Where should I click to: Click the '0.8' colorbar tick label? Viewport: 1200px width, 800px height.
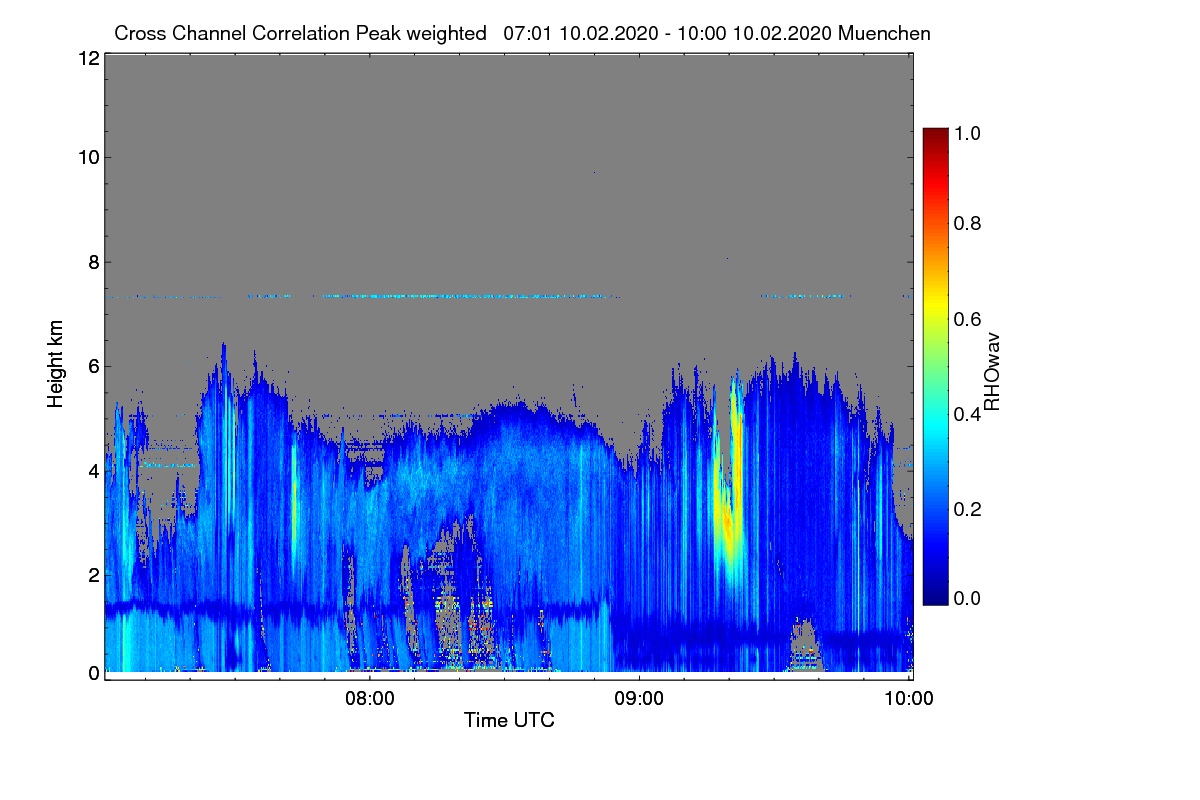[x=966, y=223]
